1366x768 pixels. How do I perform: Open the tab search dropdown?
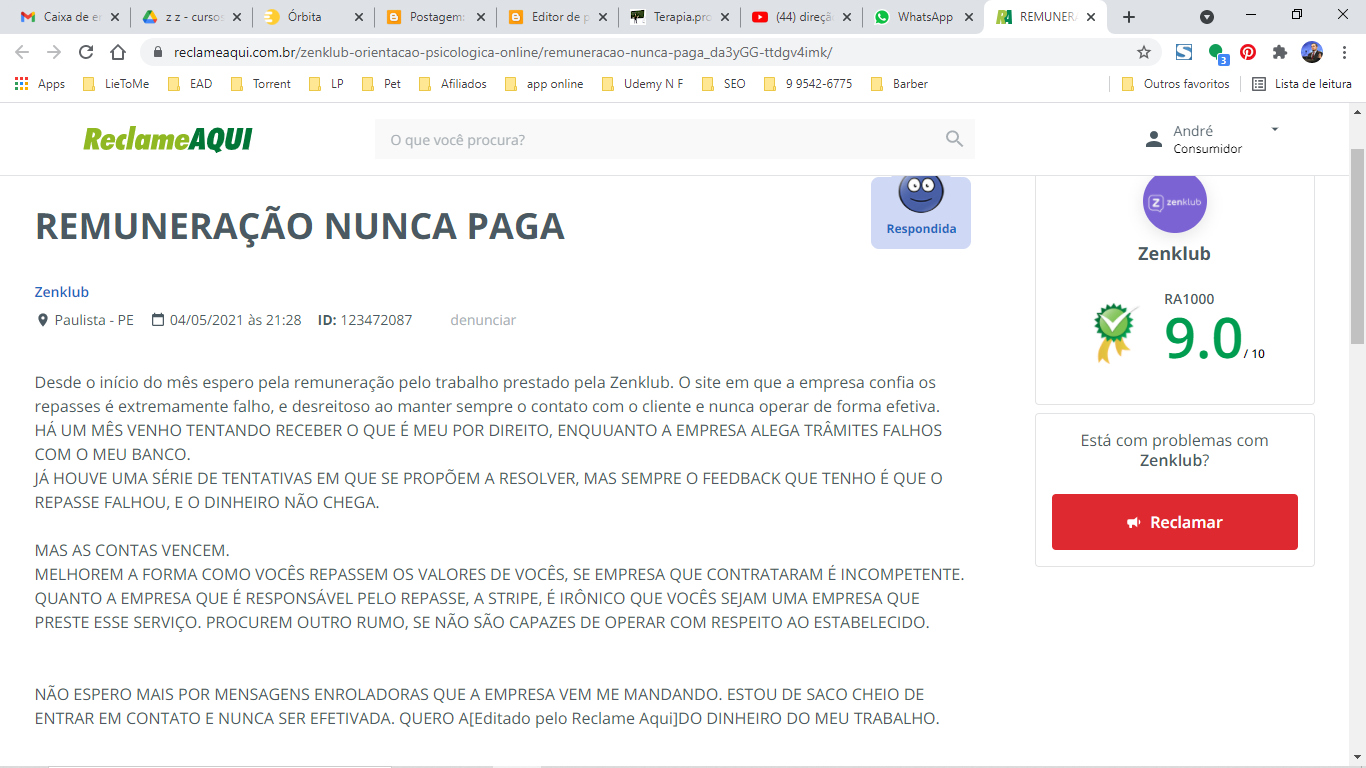(1207, 17)
